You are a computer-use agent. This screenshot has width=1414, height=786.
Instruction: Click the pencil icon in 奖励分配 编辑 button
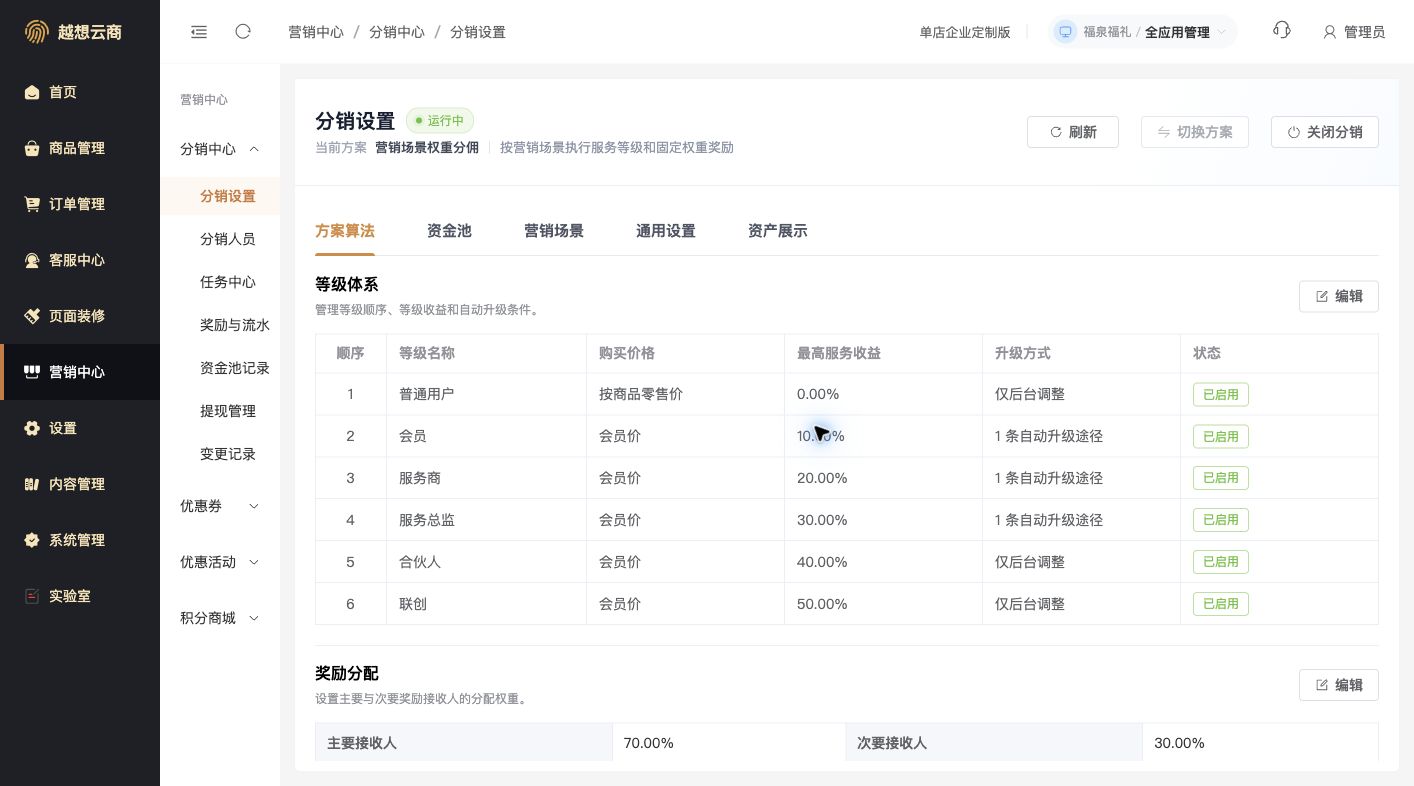pos(1322,685)
